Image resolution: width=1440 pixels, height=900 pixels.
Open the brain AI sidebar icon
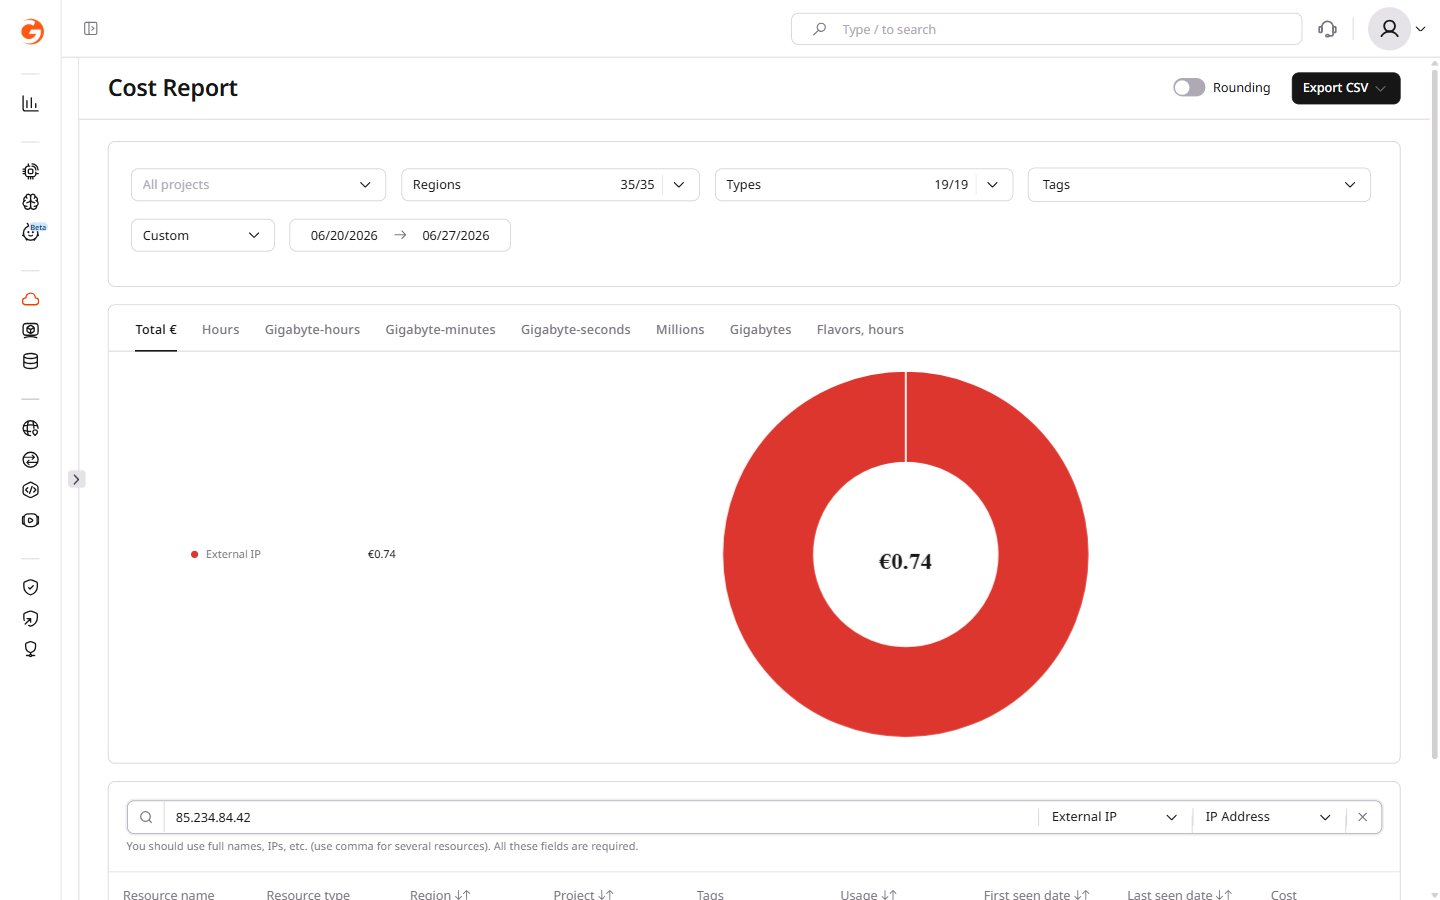coord(31,202)
